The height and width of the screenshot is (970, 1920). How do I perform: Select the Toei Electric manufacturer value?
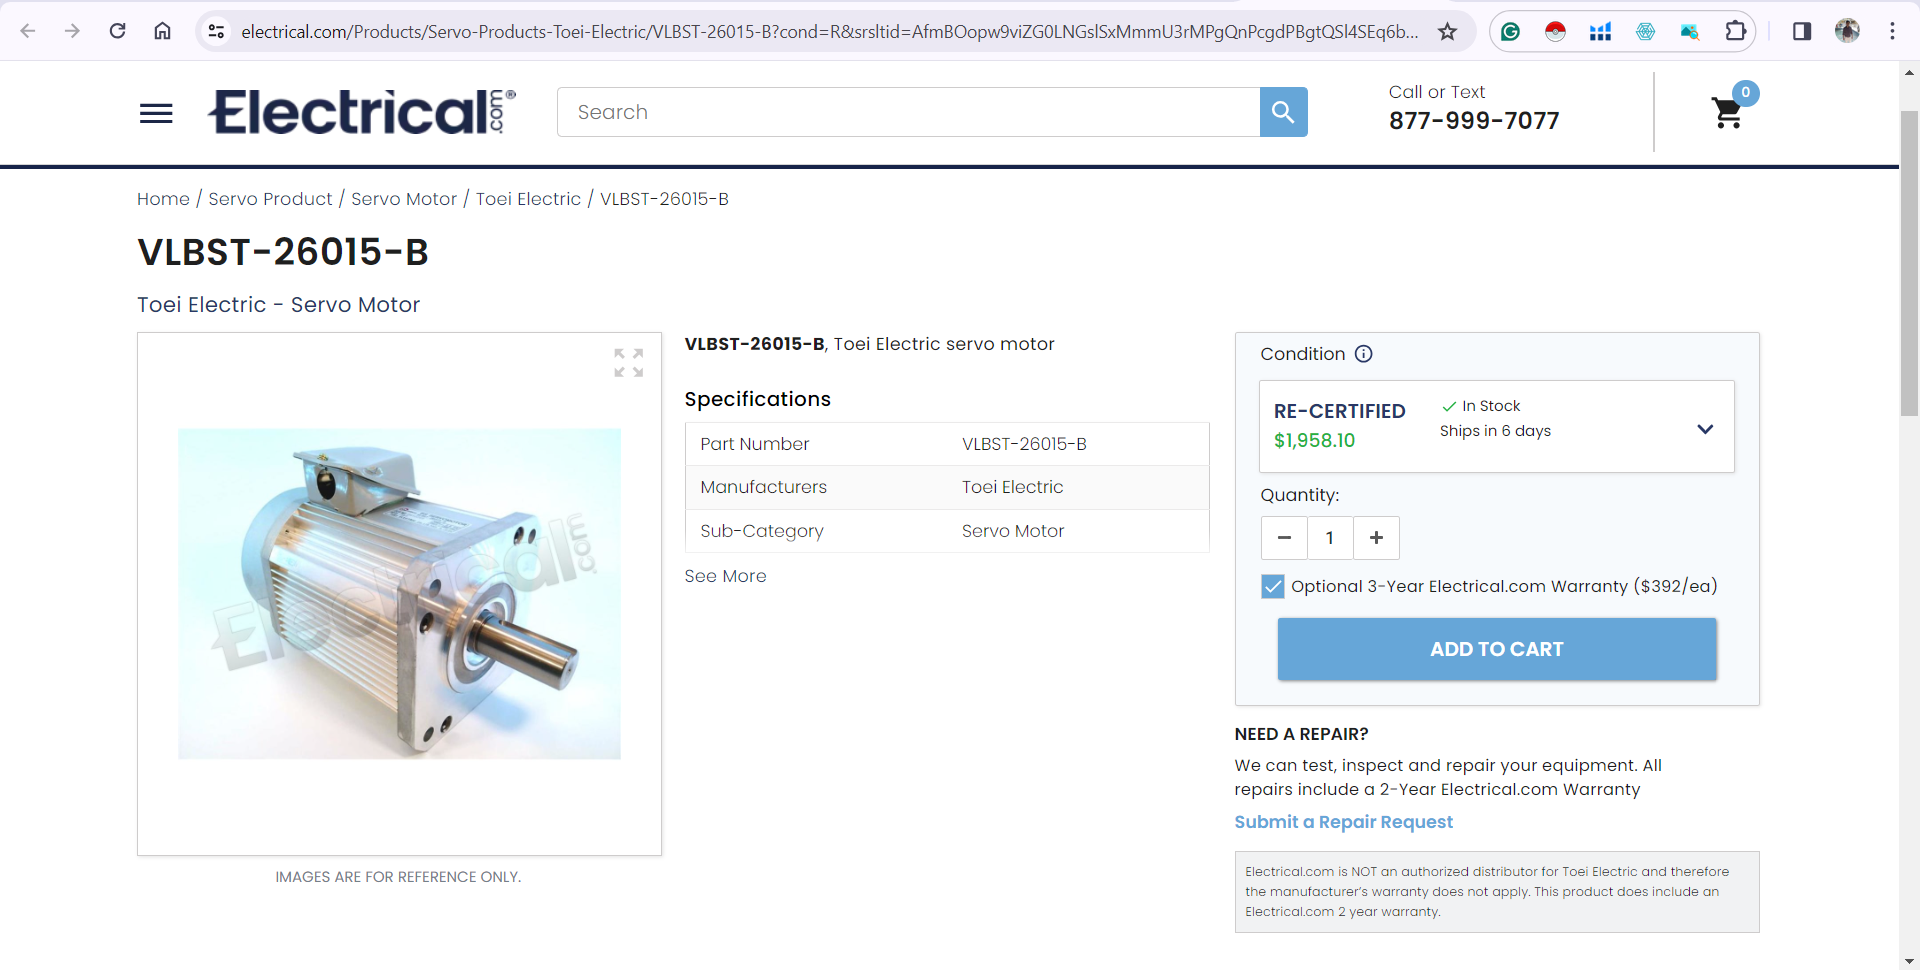click(1012, 487)
